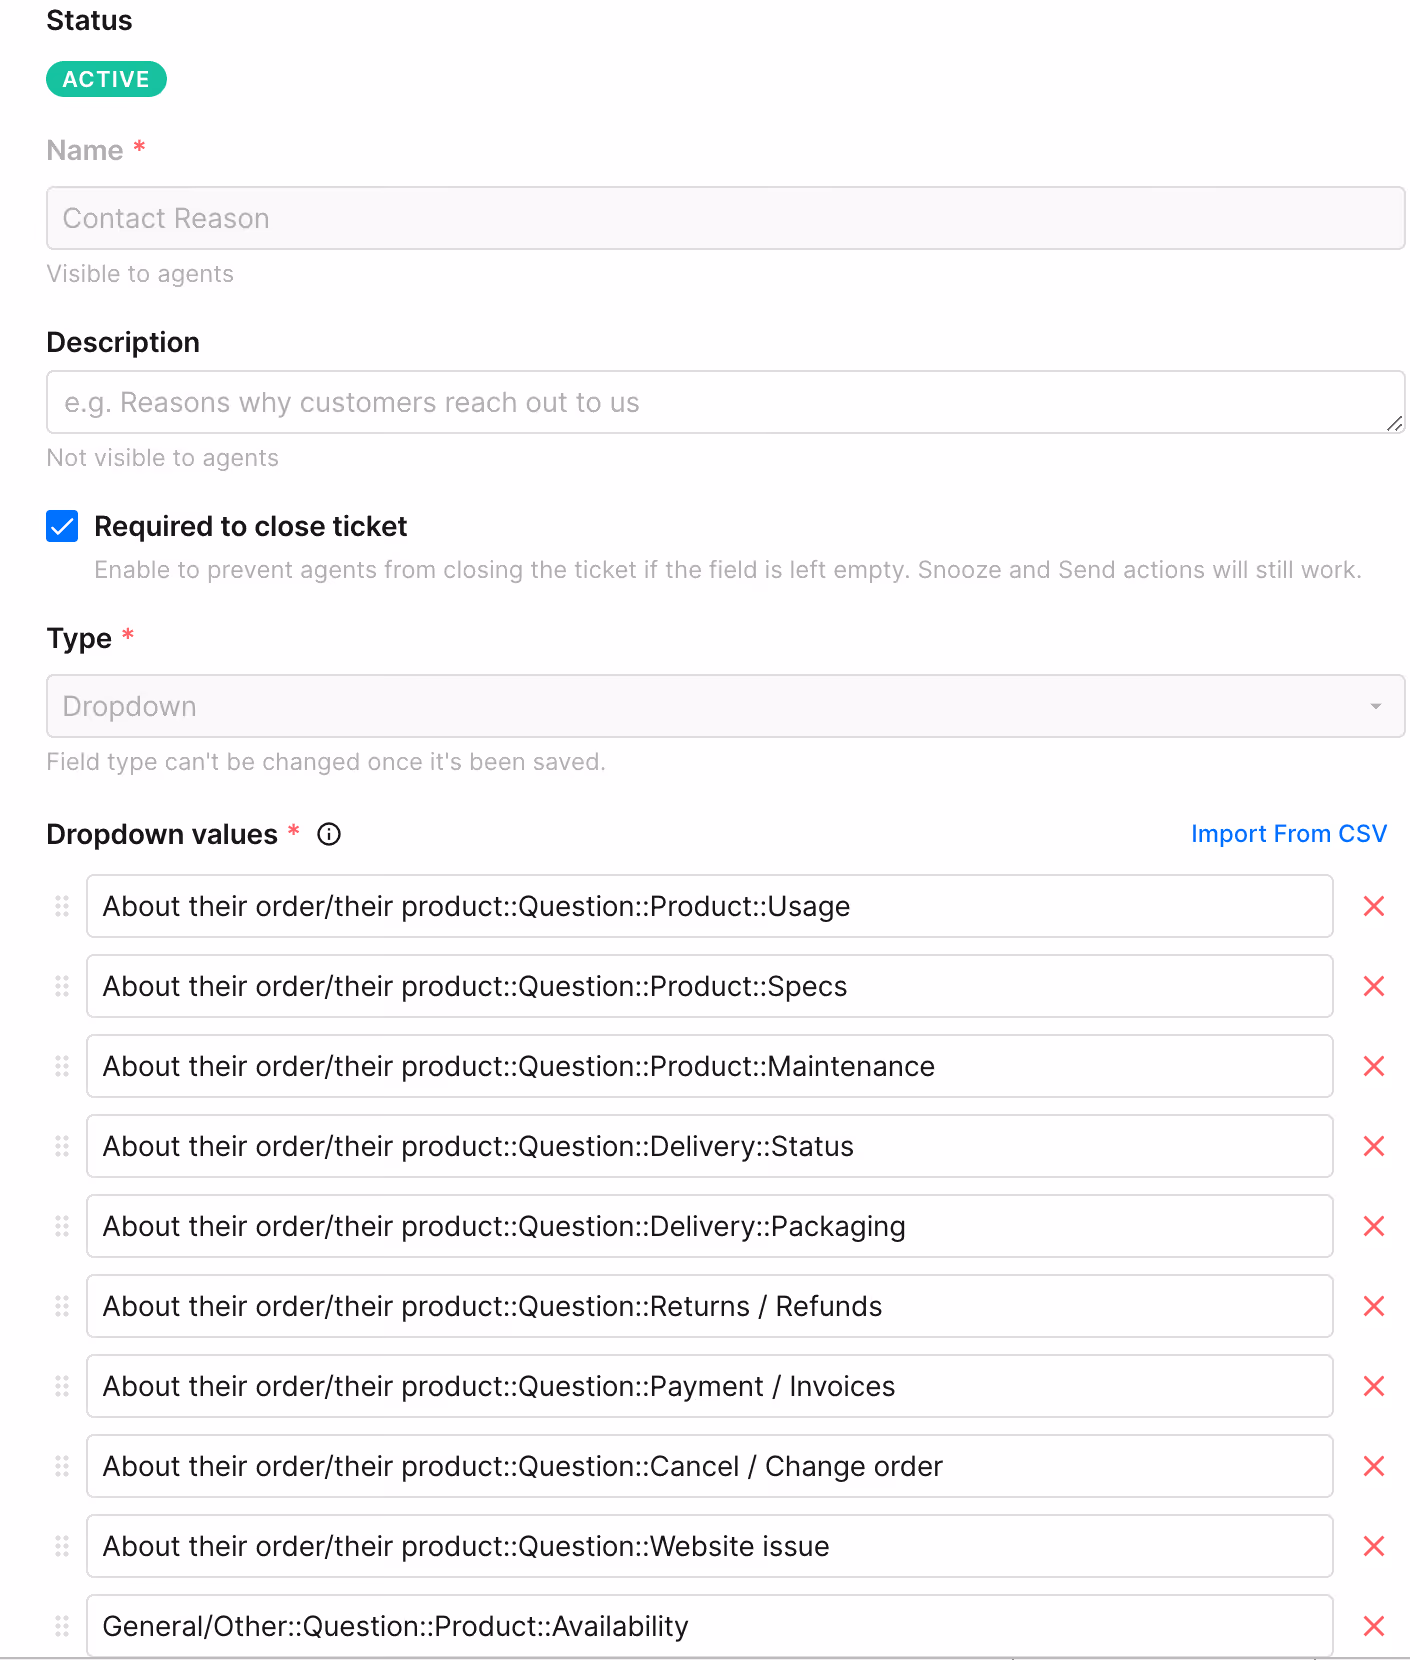This screenshot has height=1660, width=1410.
Task: Grab the drag handle for Delivery::Packaging row
Action: coord(62,1226)
